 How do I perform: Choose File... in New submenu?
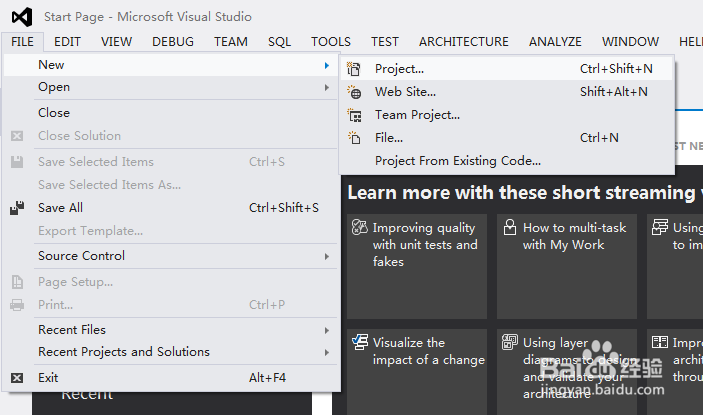coord(507,138)
